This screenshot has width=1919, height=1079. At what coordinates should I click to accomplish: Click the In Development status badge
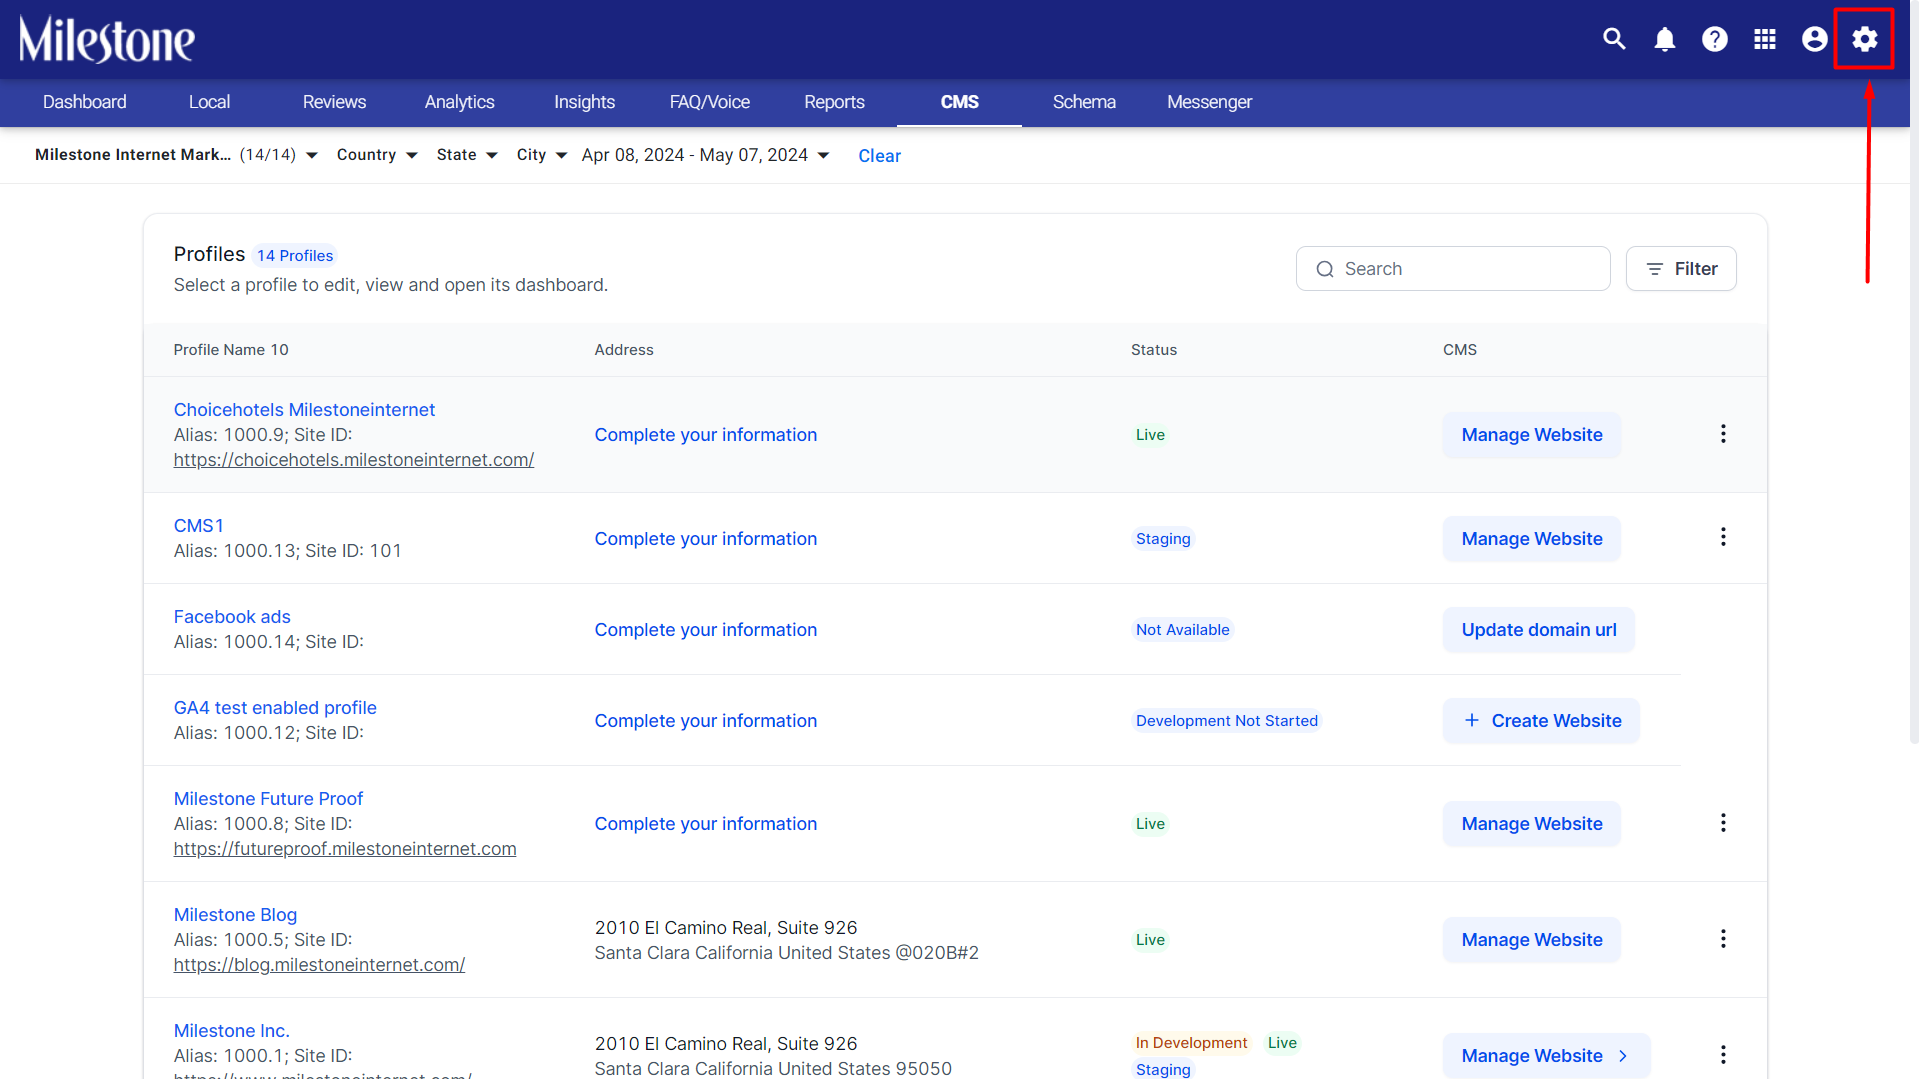[1191, 1043]
